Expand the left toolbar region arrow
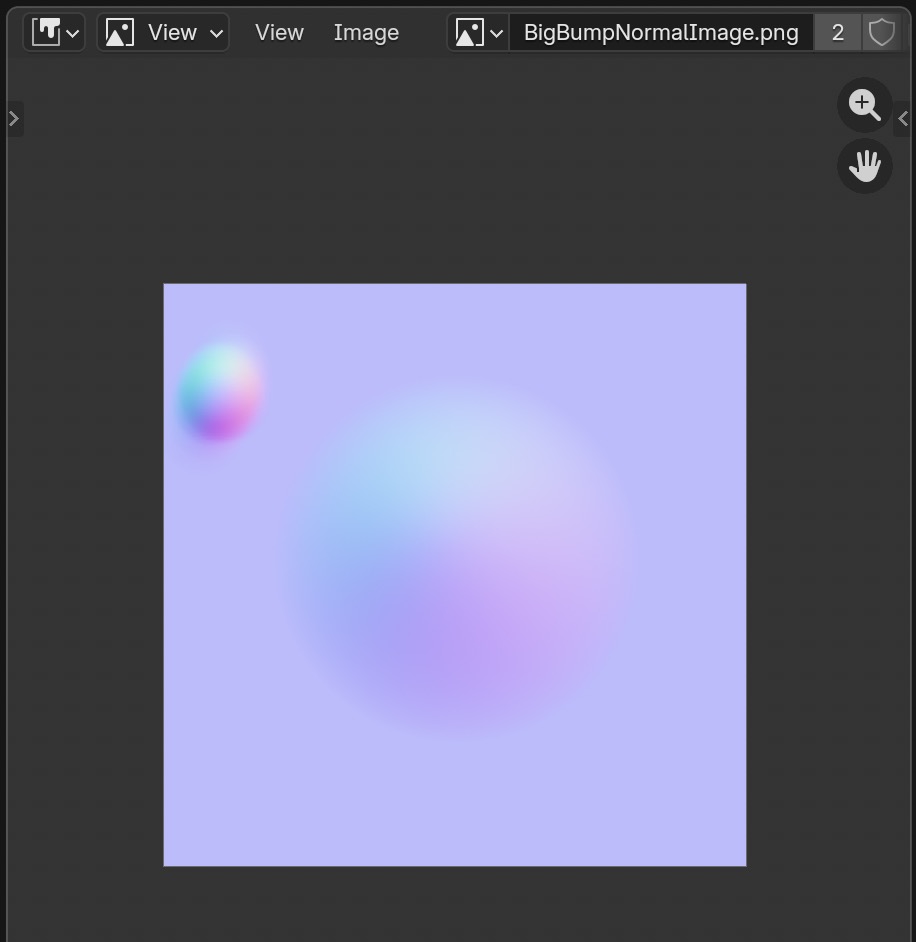The width and height of the screenshot is (916, 942). [14, 118]
